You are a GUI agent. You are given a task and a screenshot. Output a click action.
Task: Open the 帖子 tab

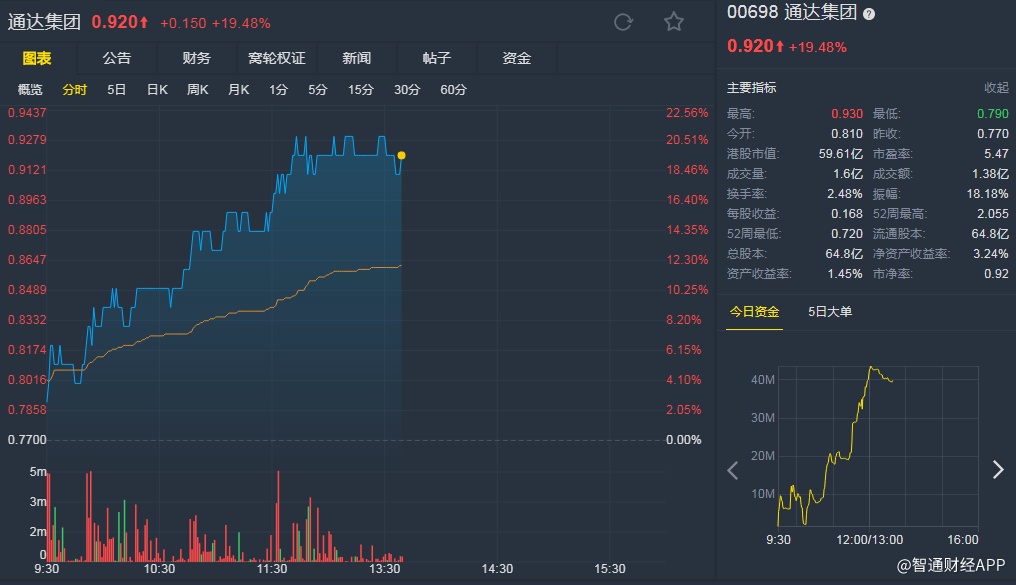[x=437, y=59]
